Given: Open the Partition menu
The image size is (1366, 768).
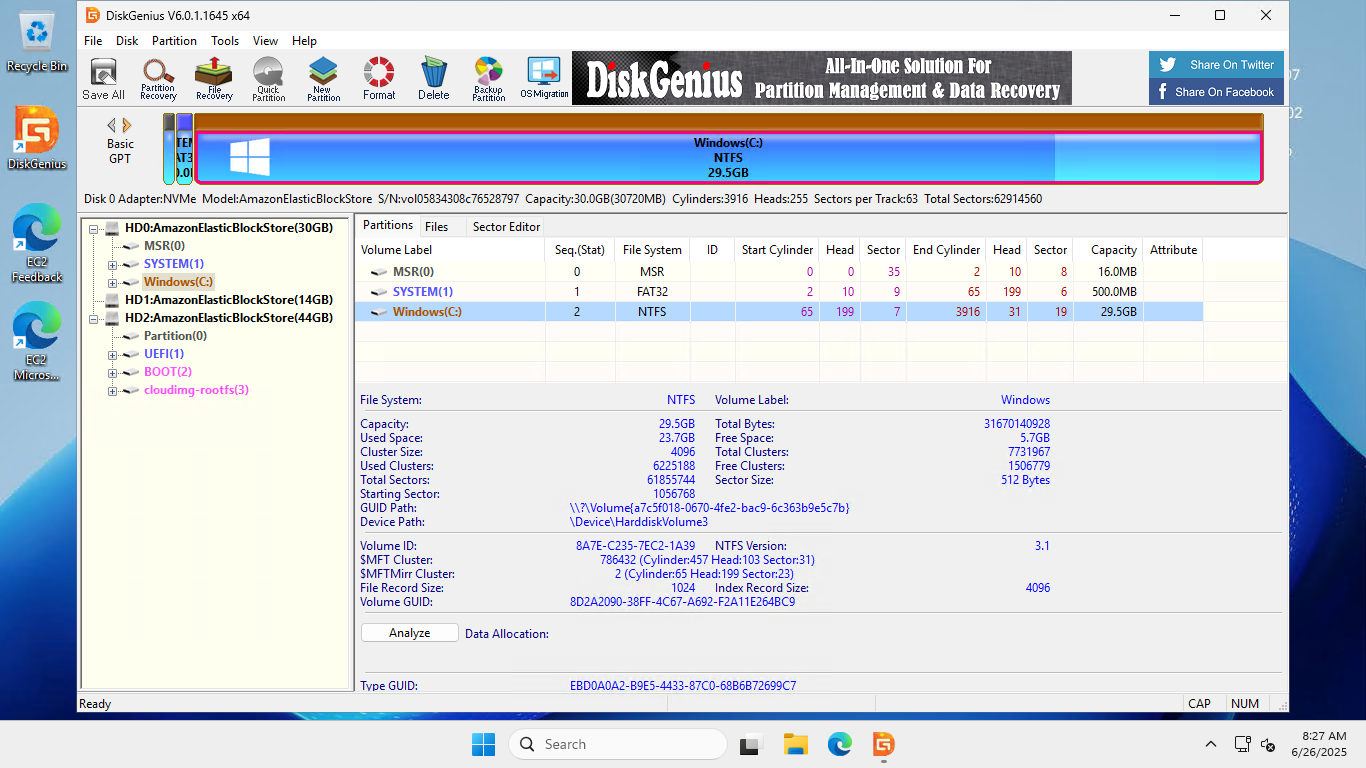Looking at the screenshot, I should [x=174, y=41].
